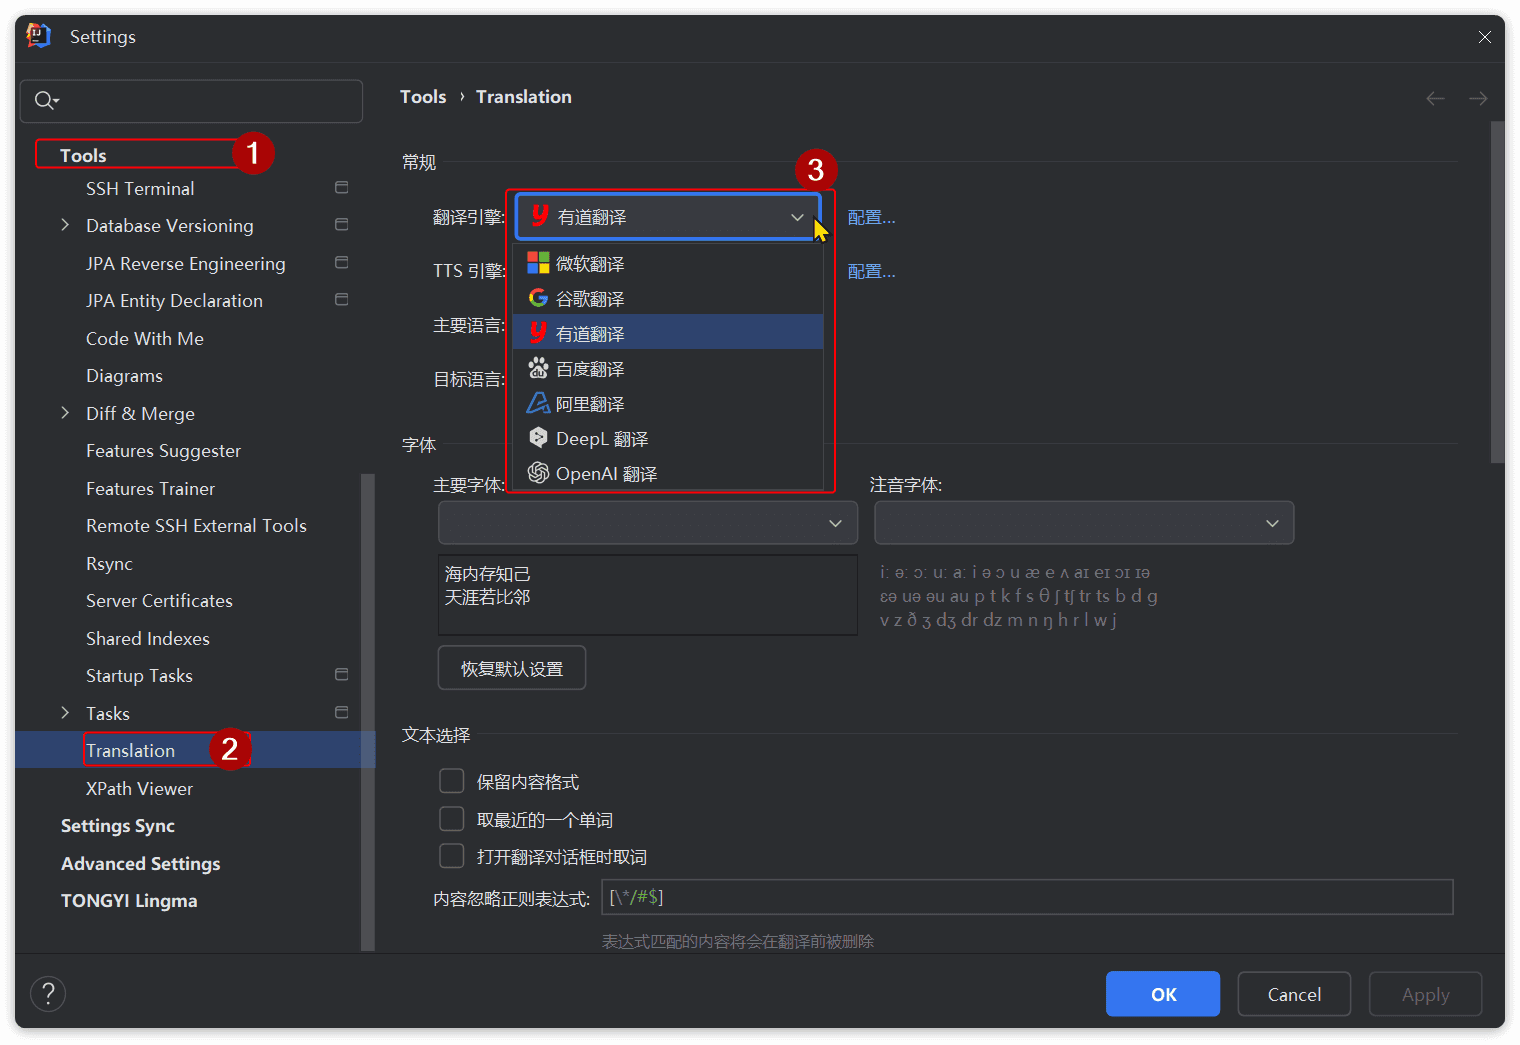Screen dimensions: 1520x1045
Task: Select Rsync settings item
Action: [109, 563]
